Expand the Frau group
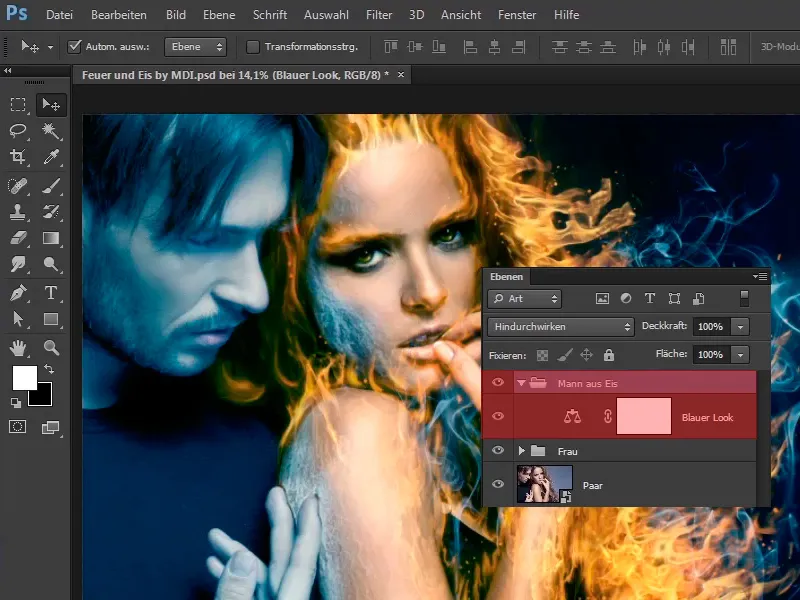Viewport: 800px width, 600px height. 521,451
